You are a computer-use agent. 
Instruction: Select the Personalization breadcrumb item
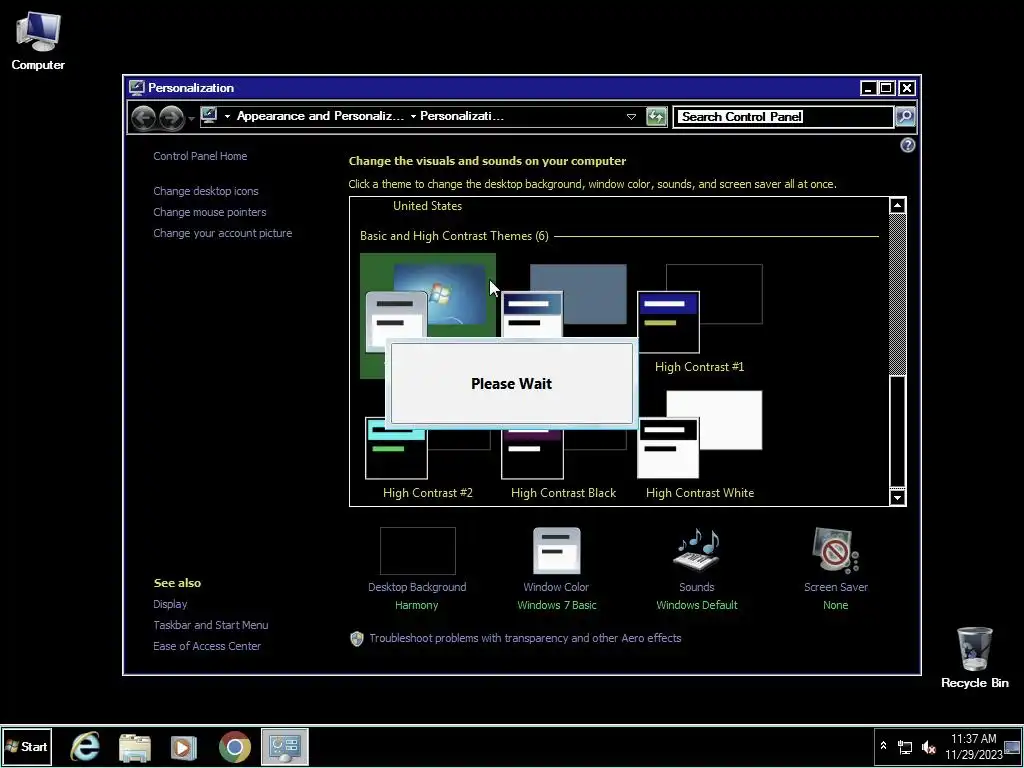[x=462, y=116]
